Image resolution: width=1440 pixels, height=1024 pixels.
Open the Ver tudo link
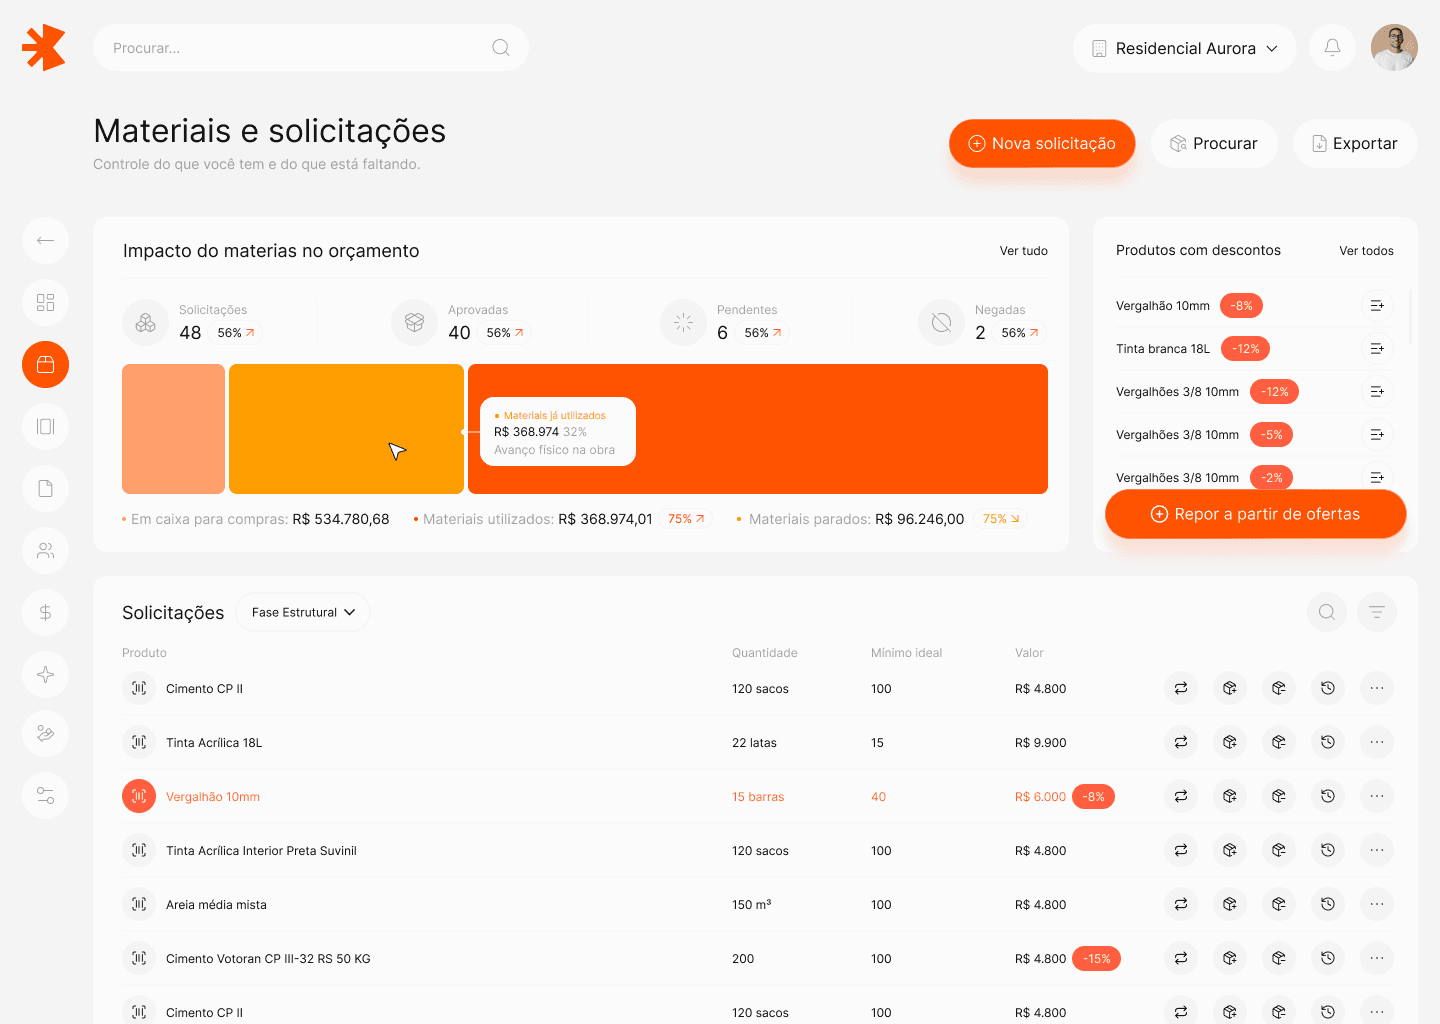click(x=1024, y=251)
